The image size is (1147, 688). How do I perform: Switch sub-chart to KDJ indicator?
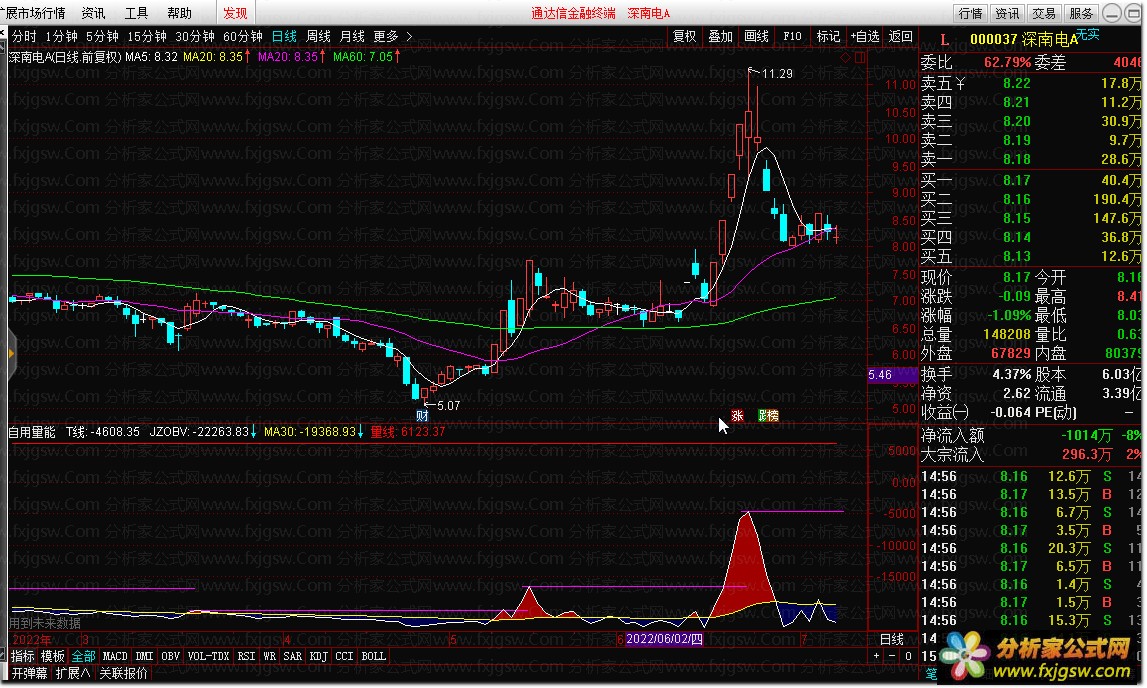pyautogui.click(x=318, y=656)
